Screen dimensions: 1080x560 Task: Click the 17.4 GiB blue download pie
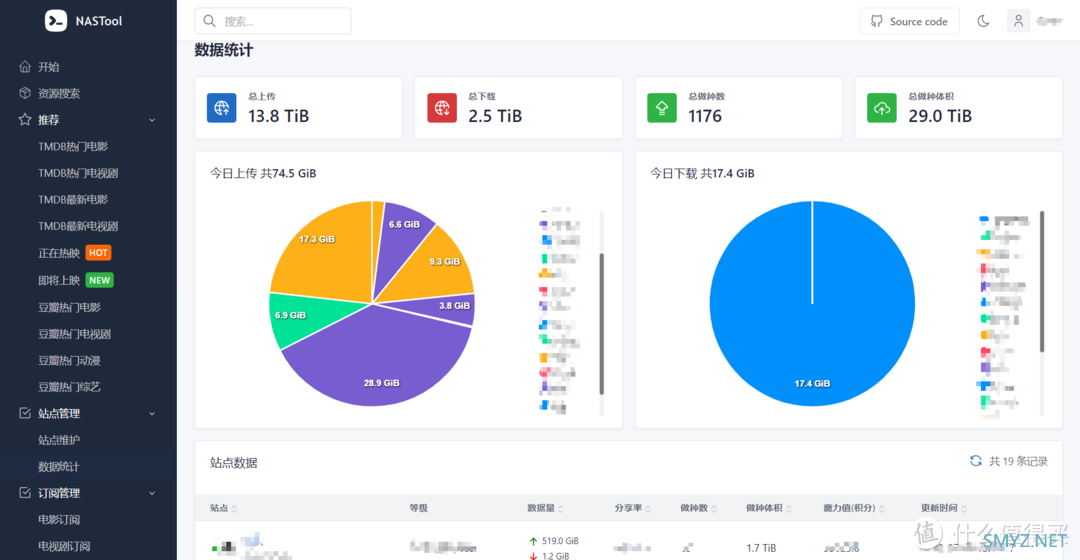click(812, 304)
